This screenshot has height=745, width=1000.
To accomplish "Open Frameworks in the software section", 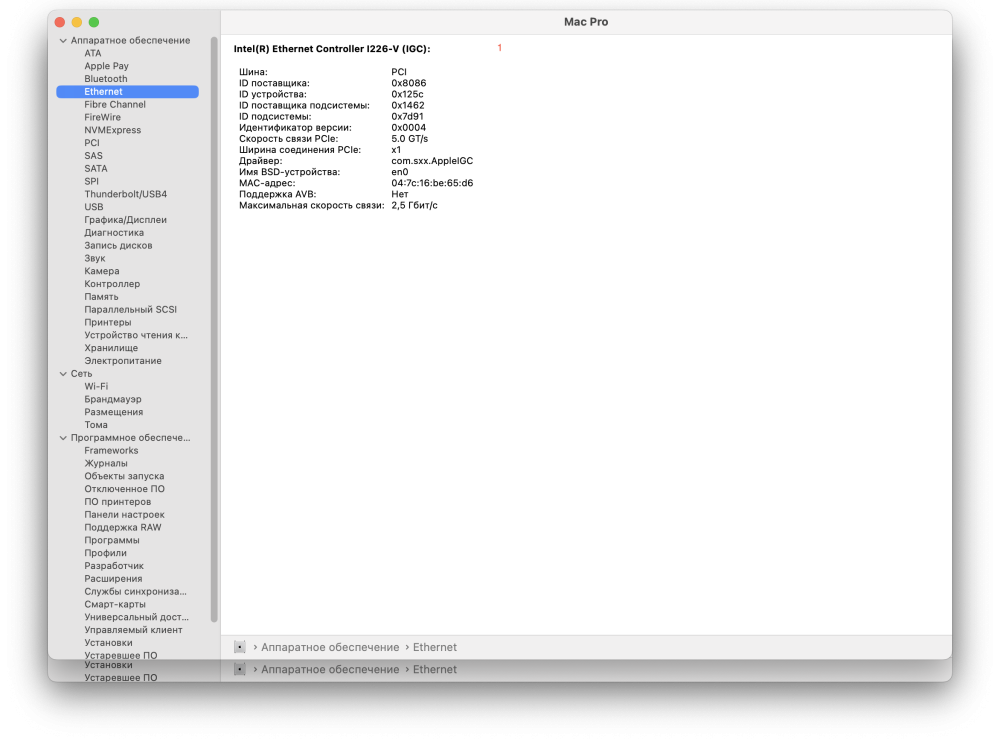I will (111, 450).
